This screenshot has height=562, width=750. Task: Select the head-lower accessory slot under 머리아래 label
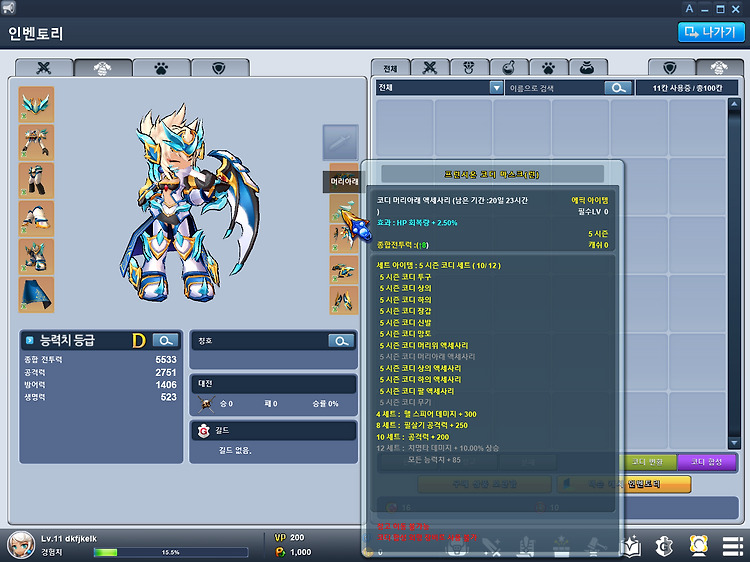pos(344,208)
